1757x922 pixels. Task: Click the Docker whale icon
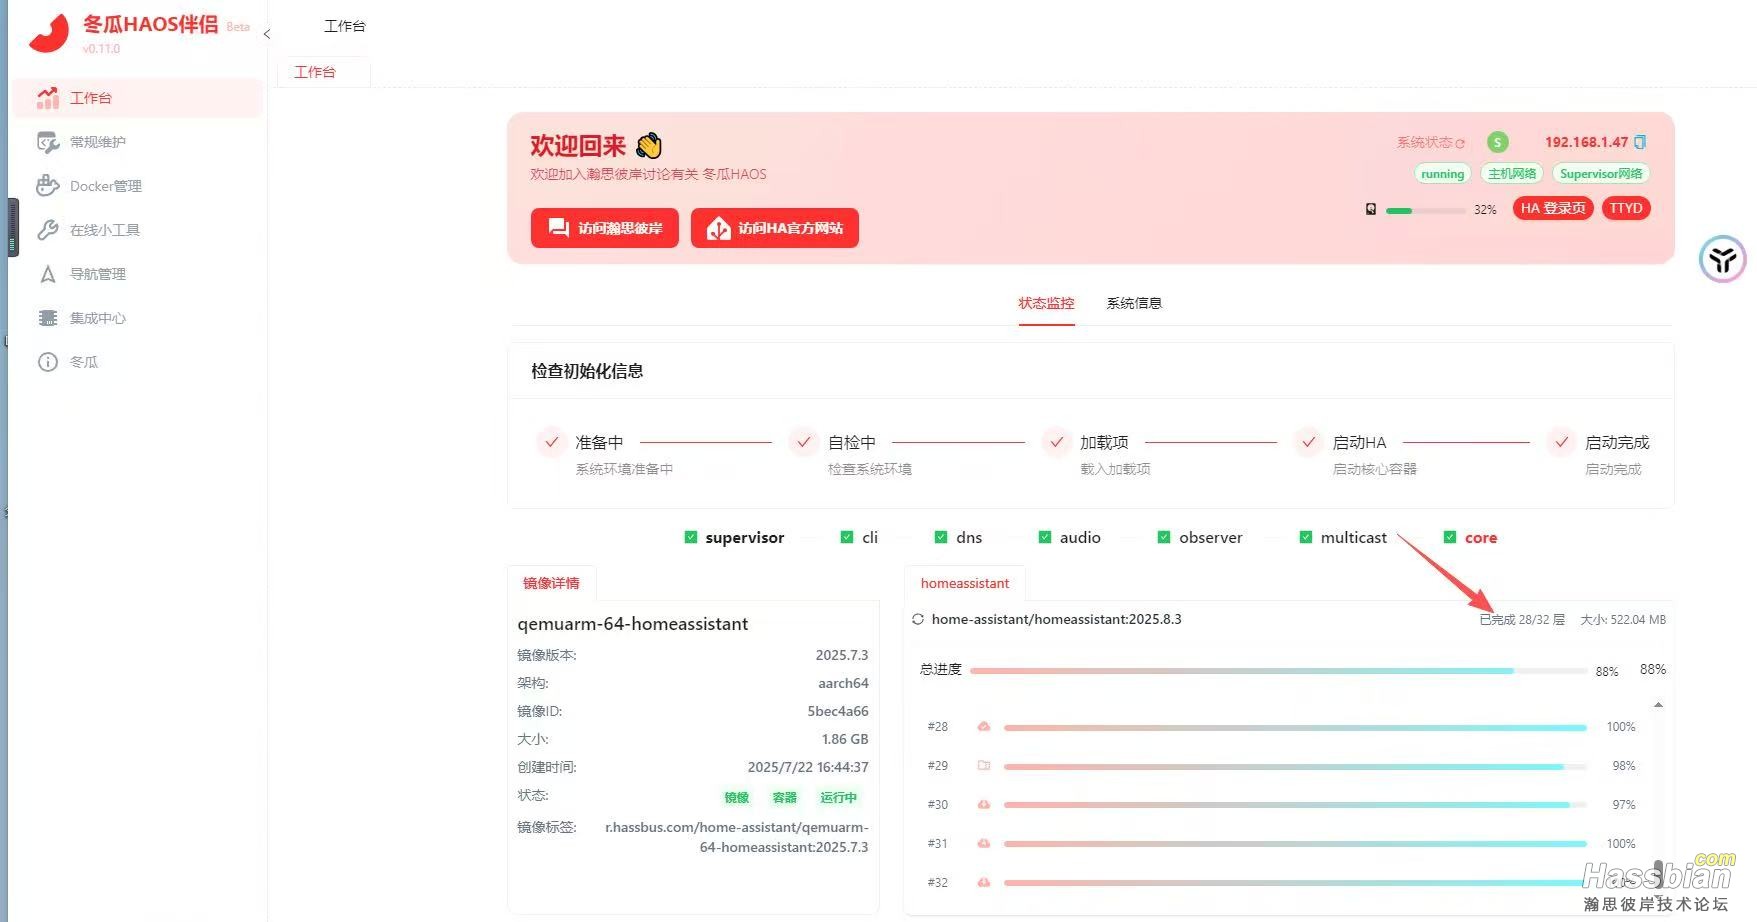coord(48,186)
